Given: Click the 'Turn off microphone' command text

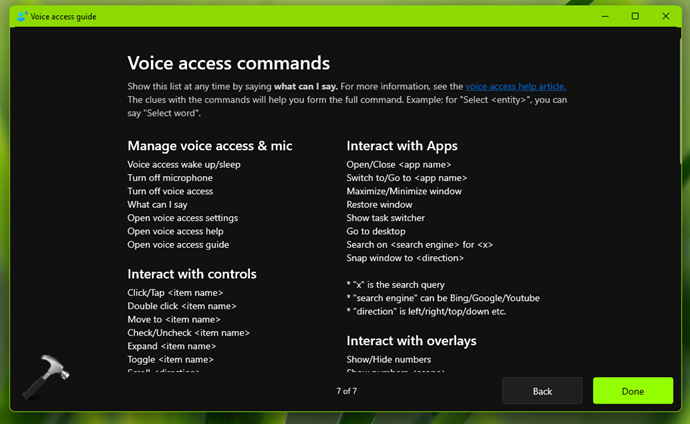Looking at the screenshot, I should (170, 178).
